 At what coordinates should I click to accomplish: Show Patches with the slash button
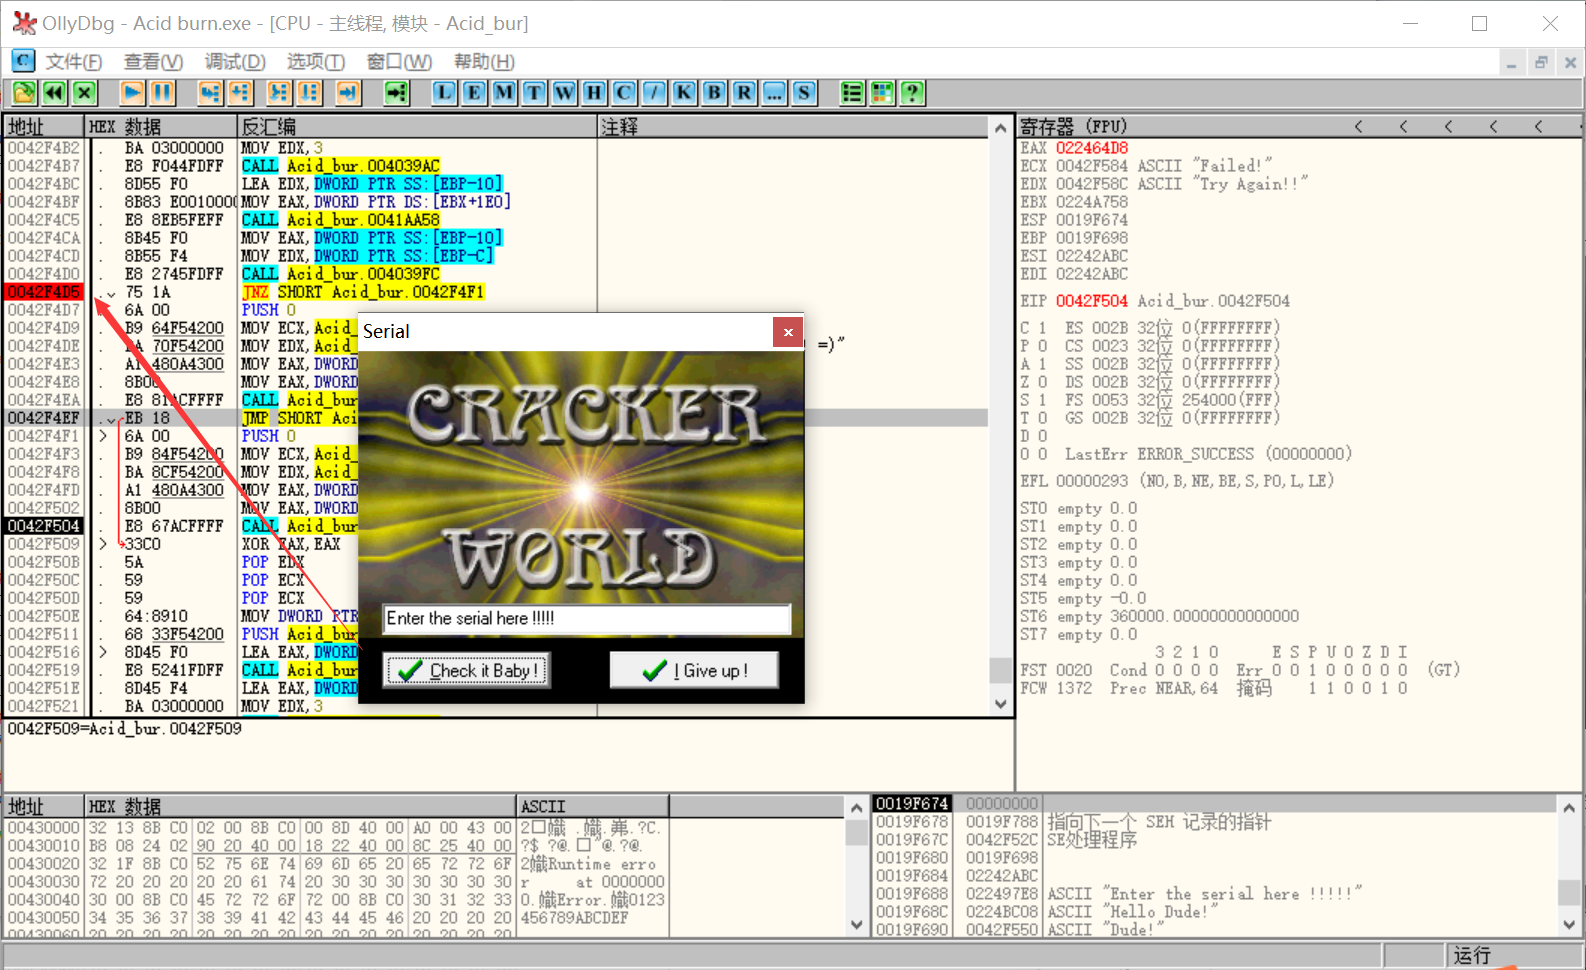[x=654, y=93]
